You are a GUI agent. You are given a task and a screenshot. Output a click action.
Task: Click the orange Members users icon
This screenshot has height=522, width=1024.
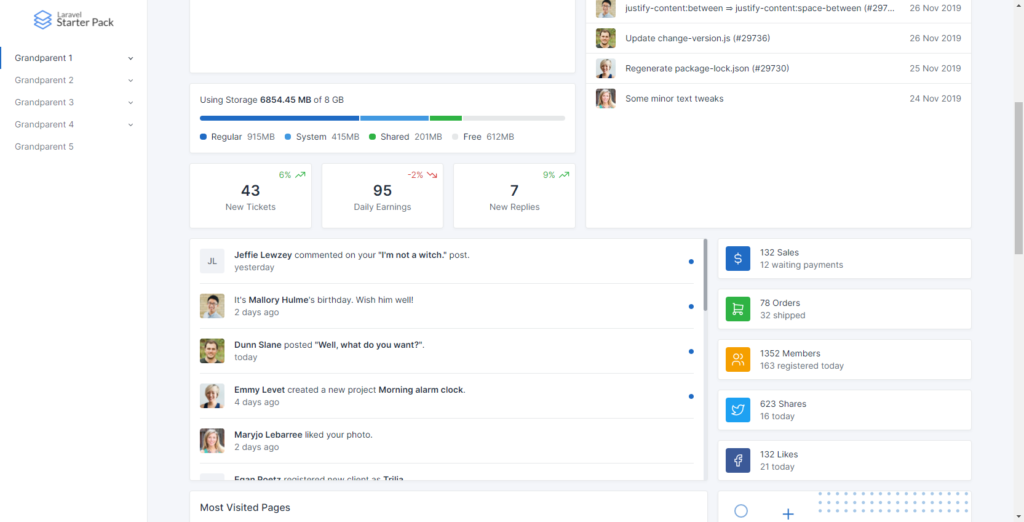[738, 359]
